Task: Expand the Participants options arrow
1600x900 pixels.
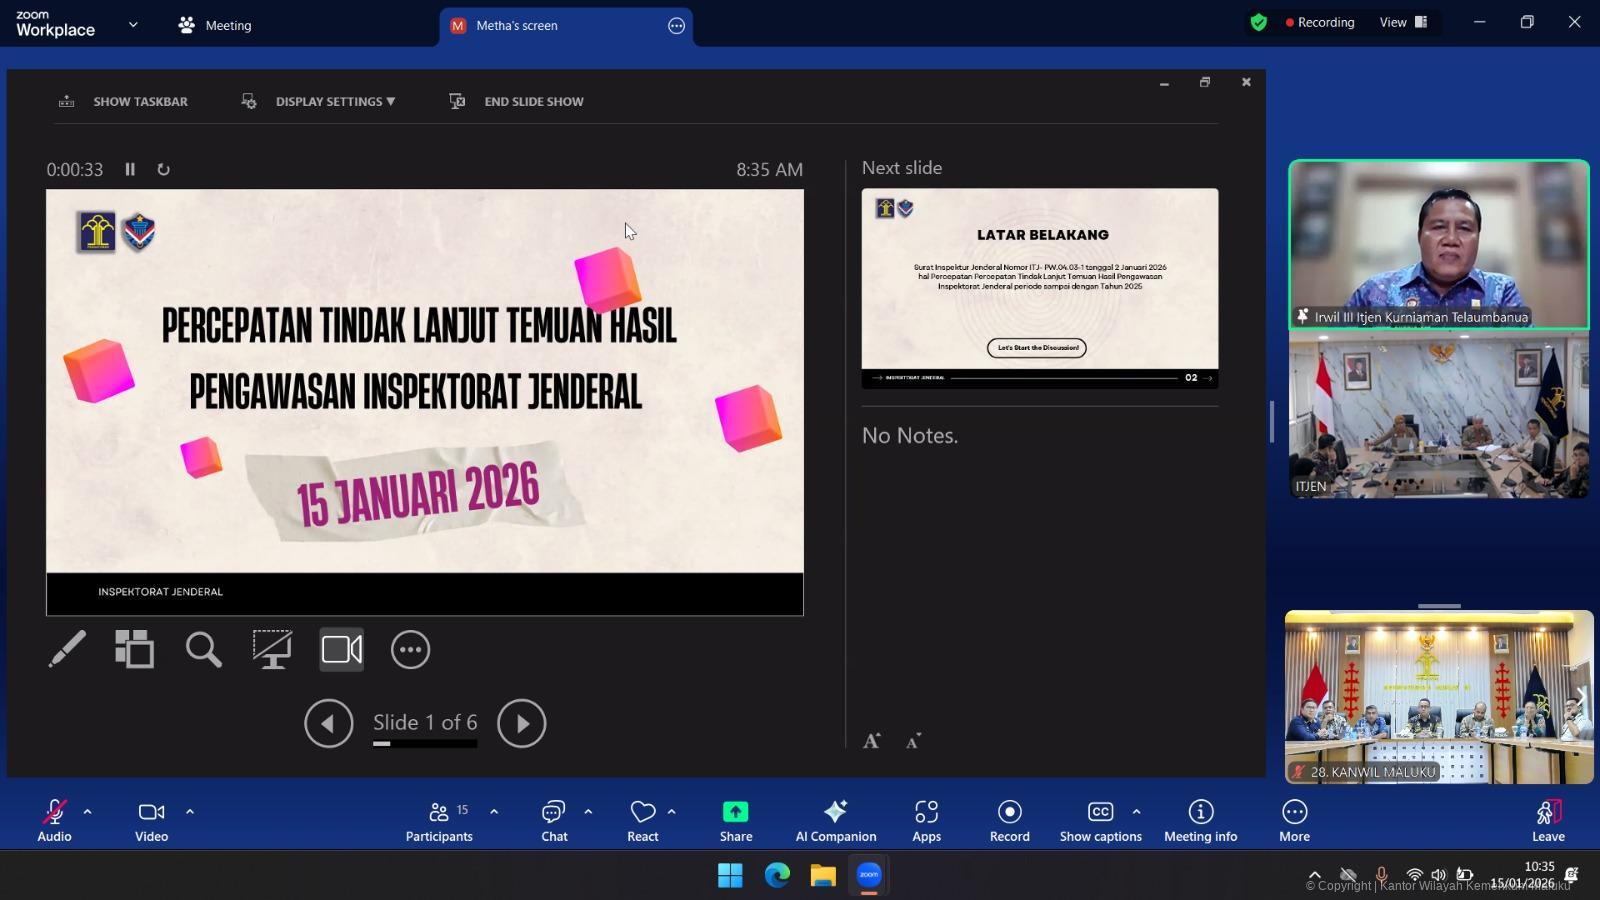Action: pos(494,812)
